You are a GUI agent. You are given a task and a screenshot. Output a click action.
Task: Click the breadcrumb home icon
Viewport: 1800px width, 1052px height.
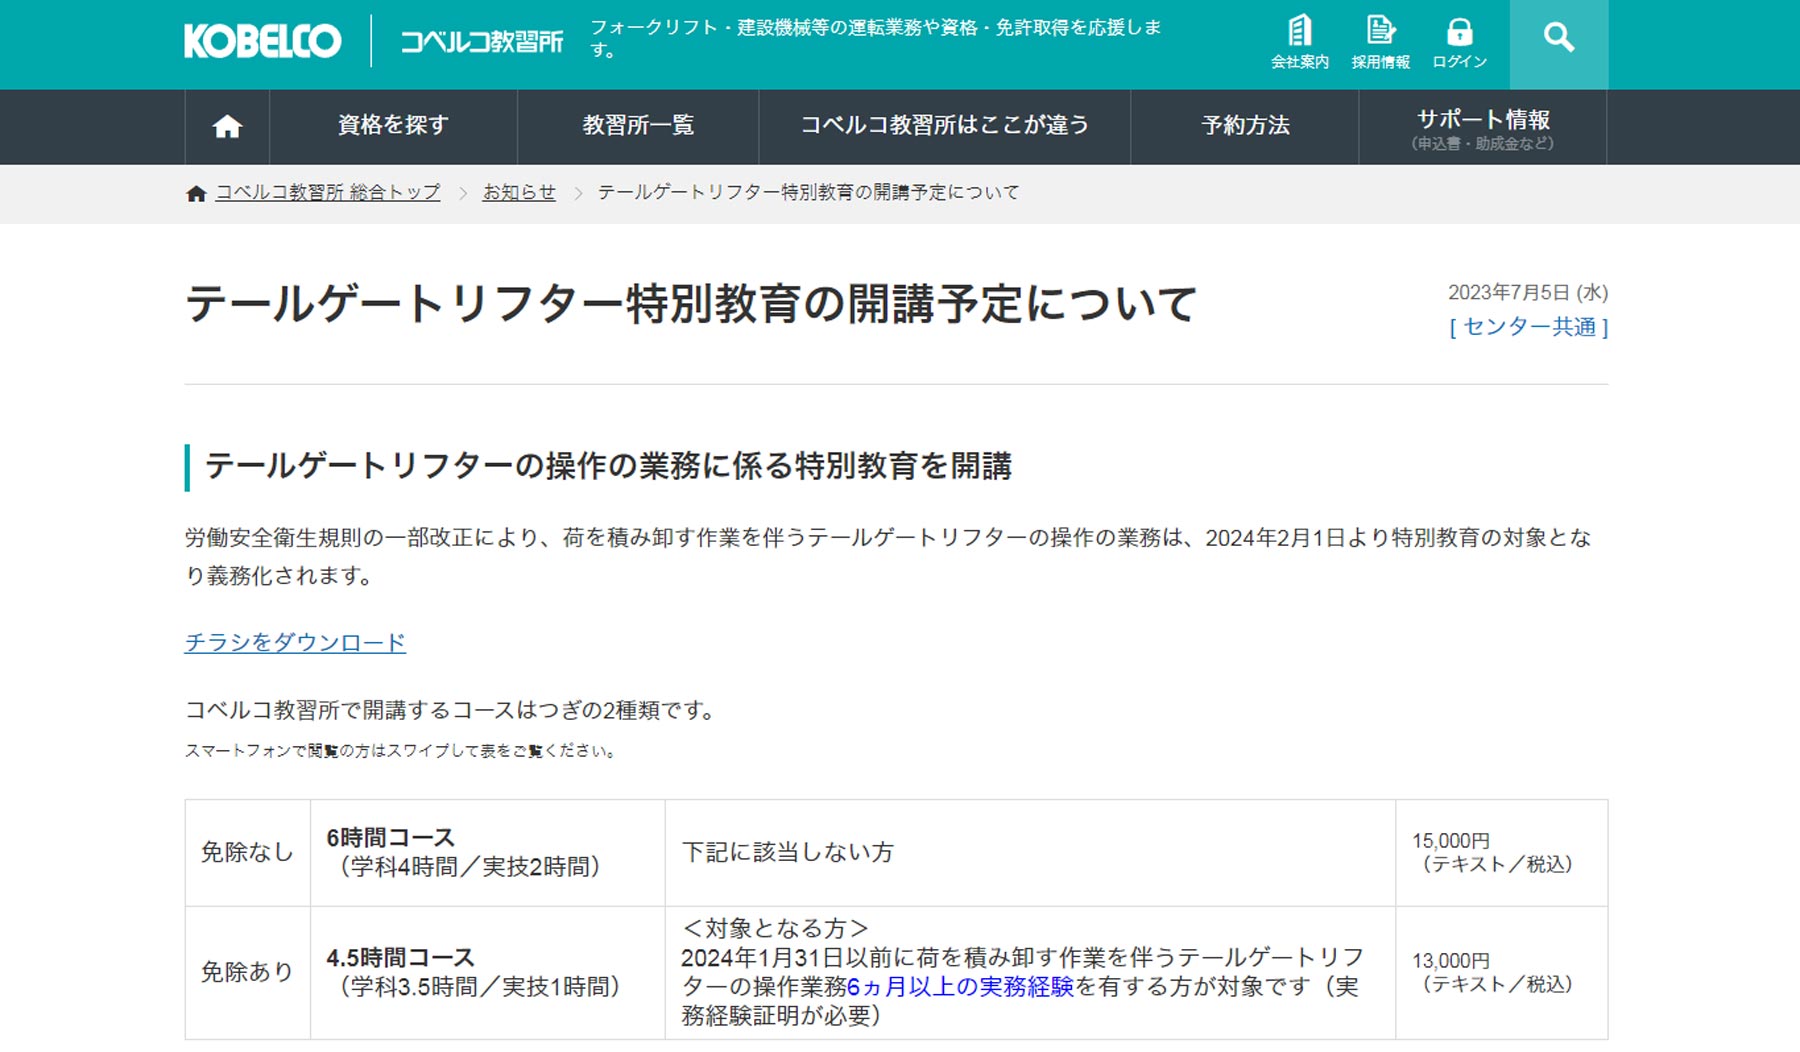coord(196,193)
